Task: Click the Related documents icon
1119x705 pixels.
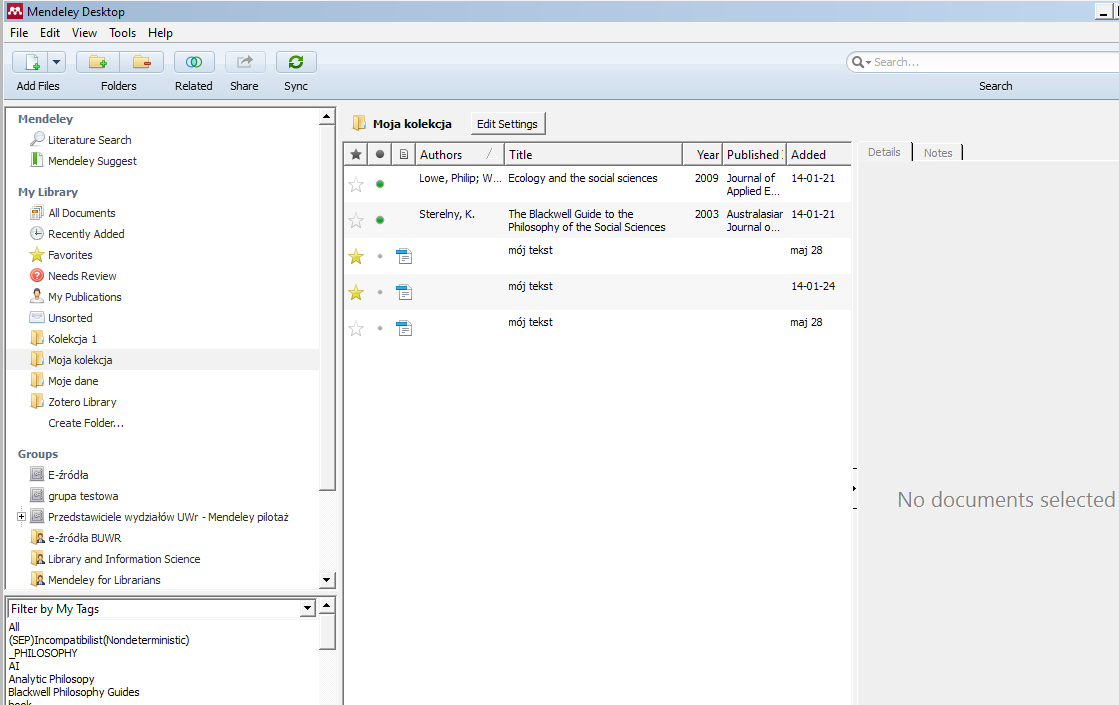Action: [193, 62]
